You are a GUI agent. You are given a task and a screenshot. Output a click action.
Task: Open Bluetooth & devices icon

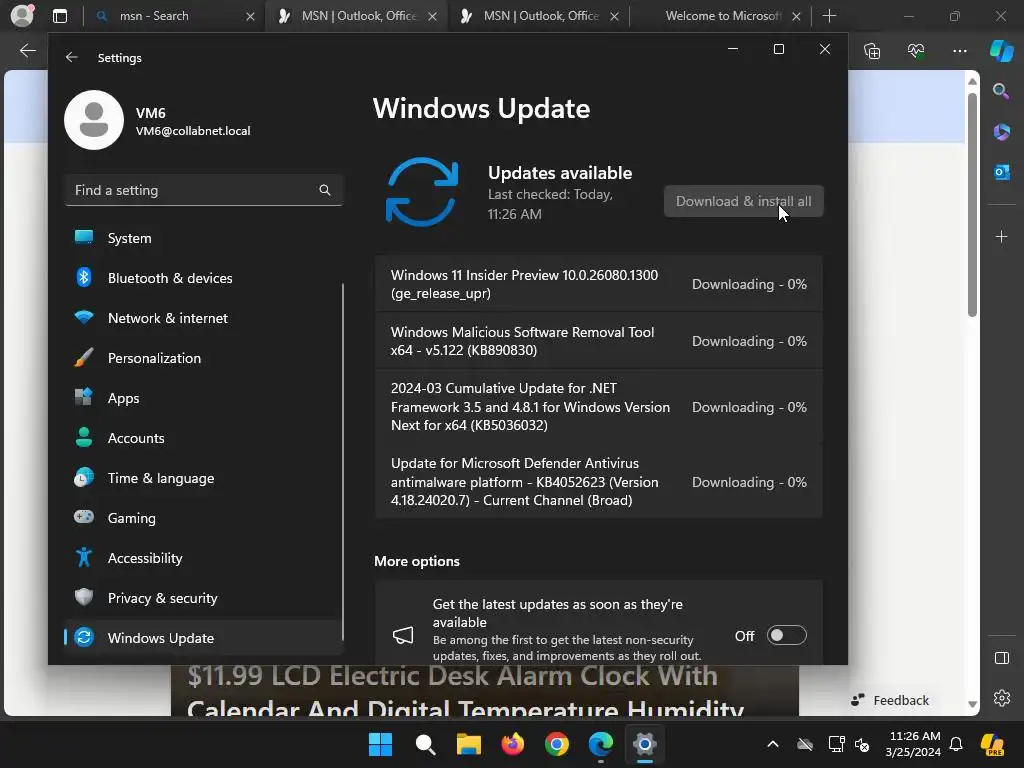(x=84, y=278)
